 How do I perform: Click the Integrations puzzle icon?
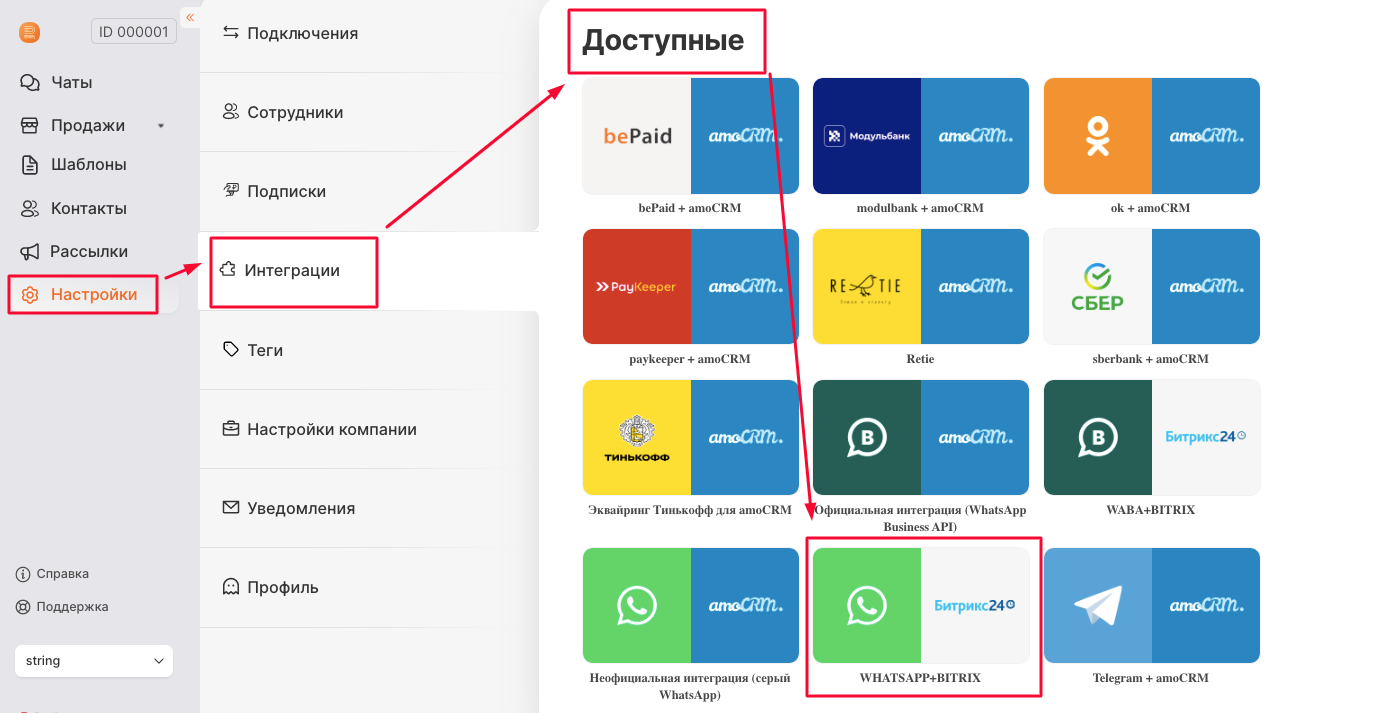(228, 270)
